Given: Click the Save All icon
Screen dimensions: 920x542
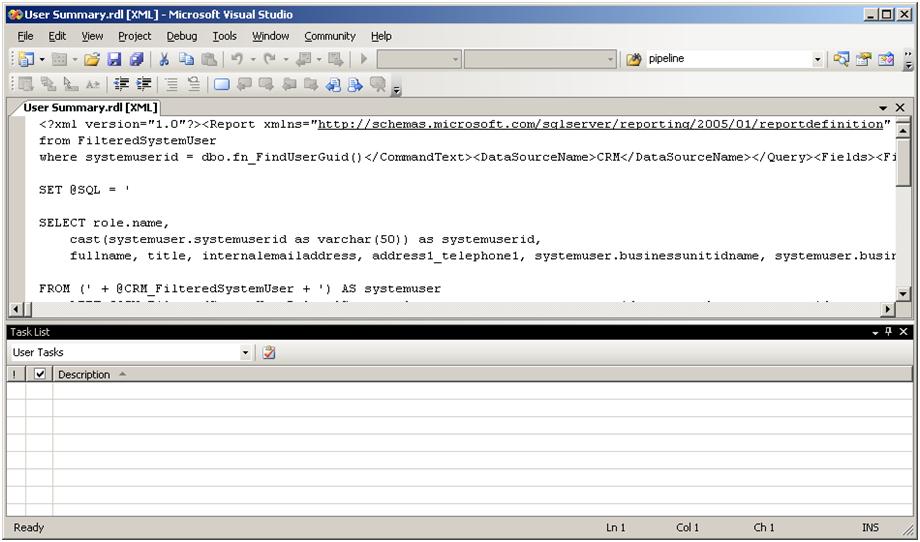Looking at the screenshot, I should [x=136, y=59].
